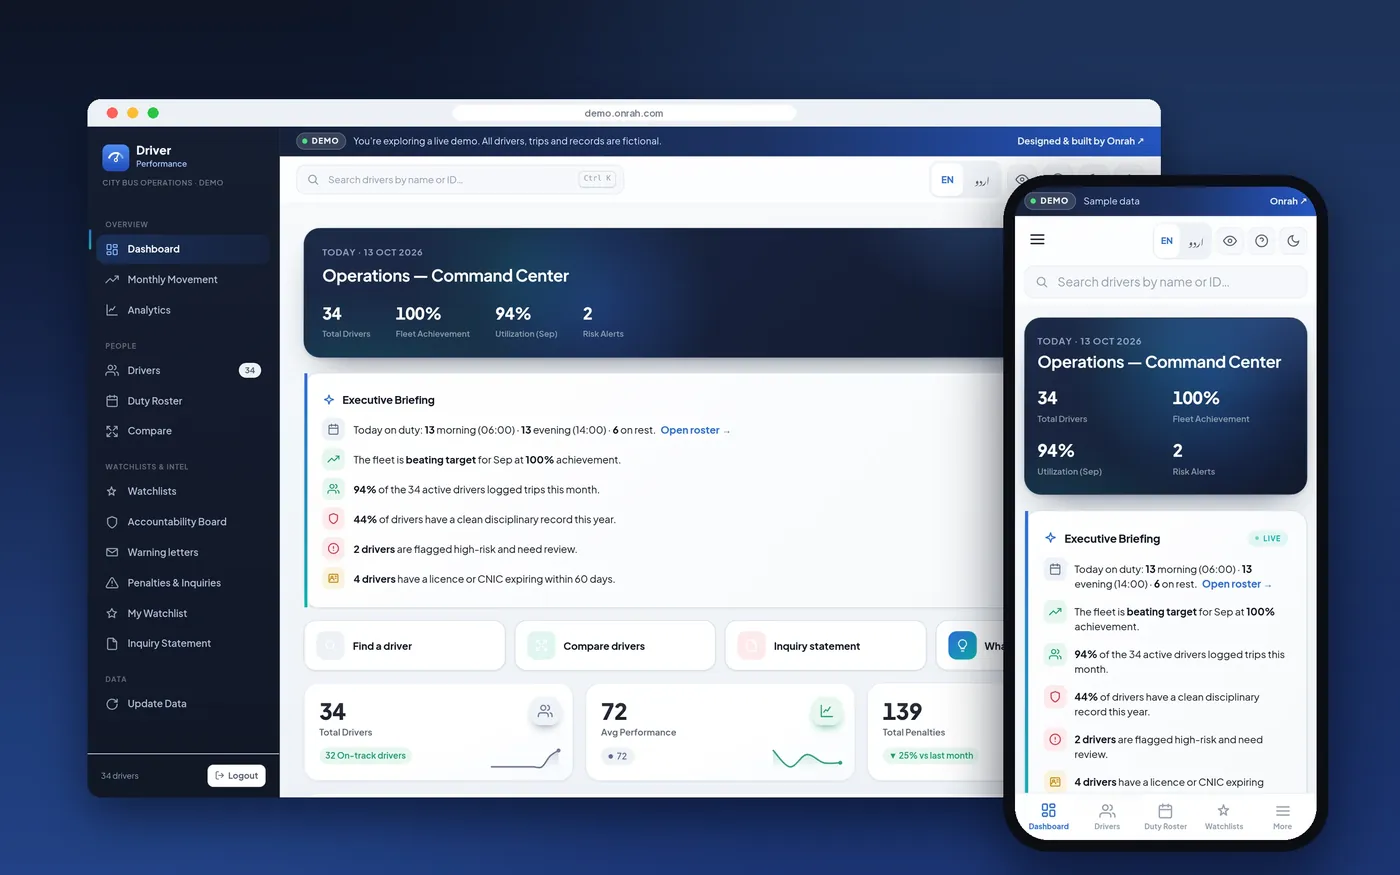Click the phone driver search field

click(1166, 282)
